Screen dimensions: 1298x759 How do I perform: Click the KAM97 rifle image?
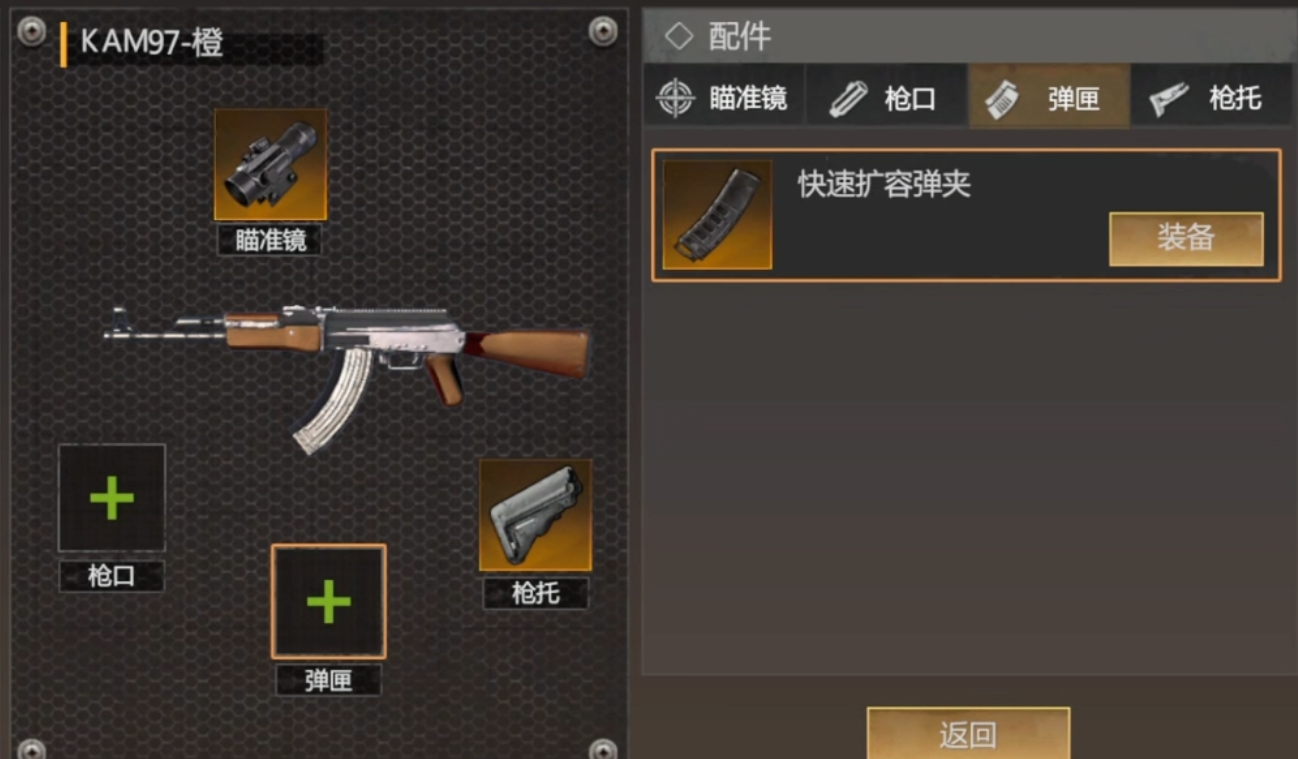click(x=346, y=369)
